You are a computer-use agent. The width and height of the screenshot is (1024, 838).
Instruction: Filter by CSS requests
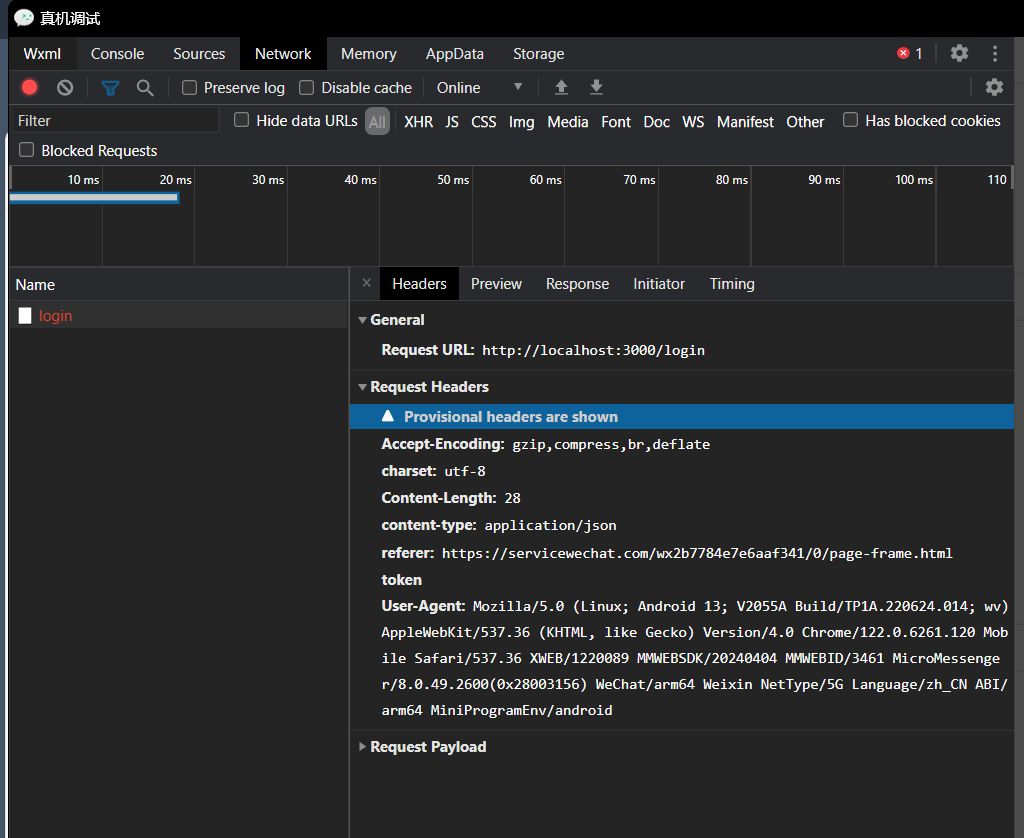[x=484, y=121]
